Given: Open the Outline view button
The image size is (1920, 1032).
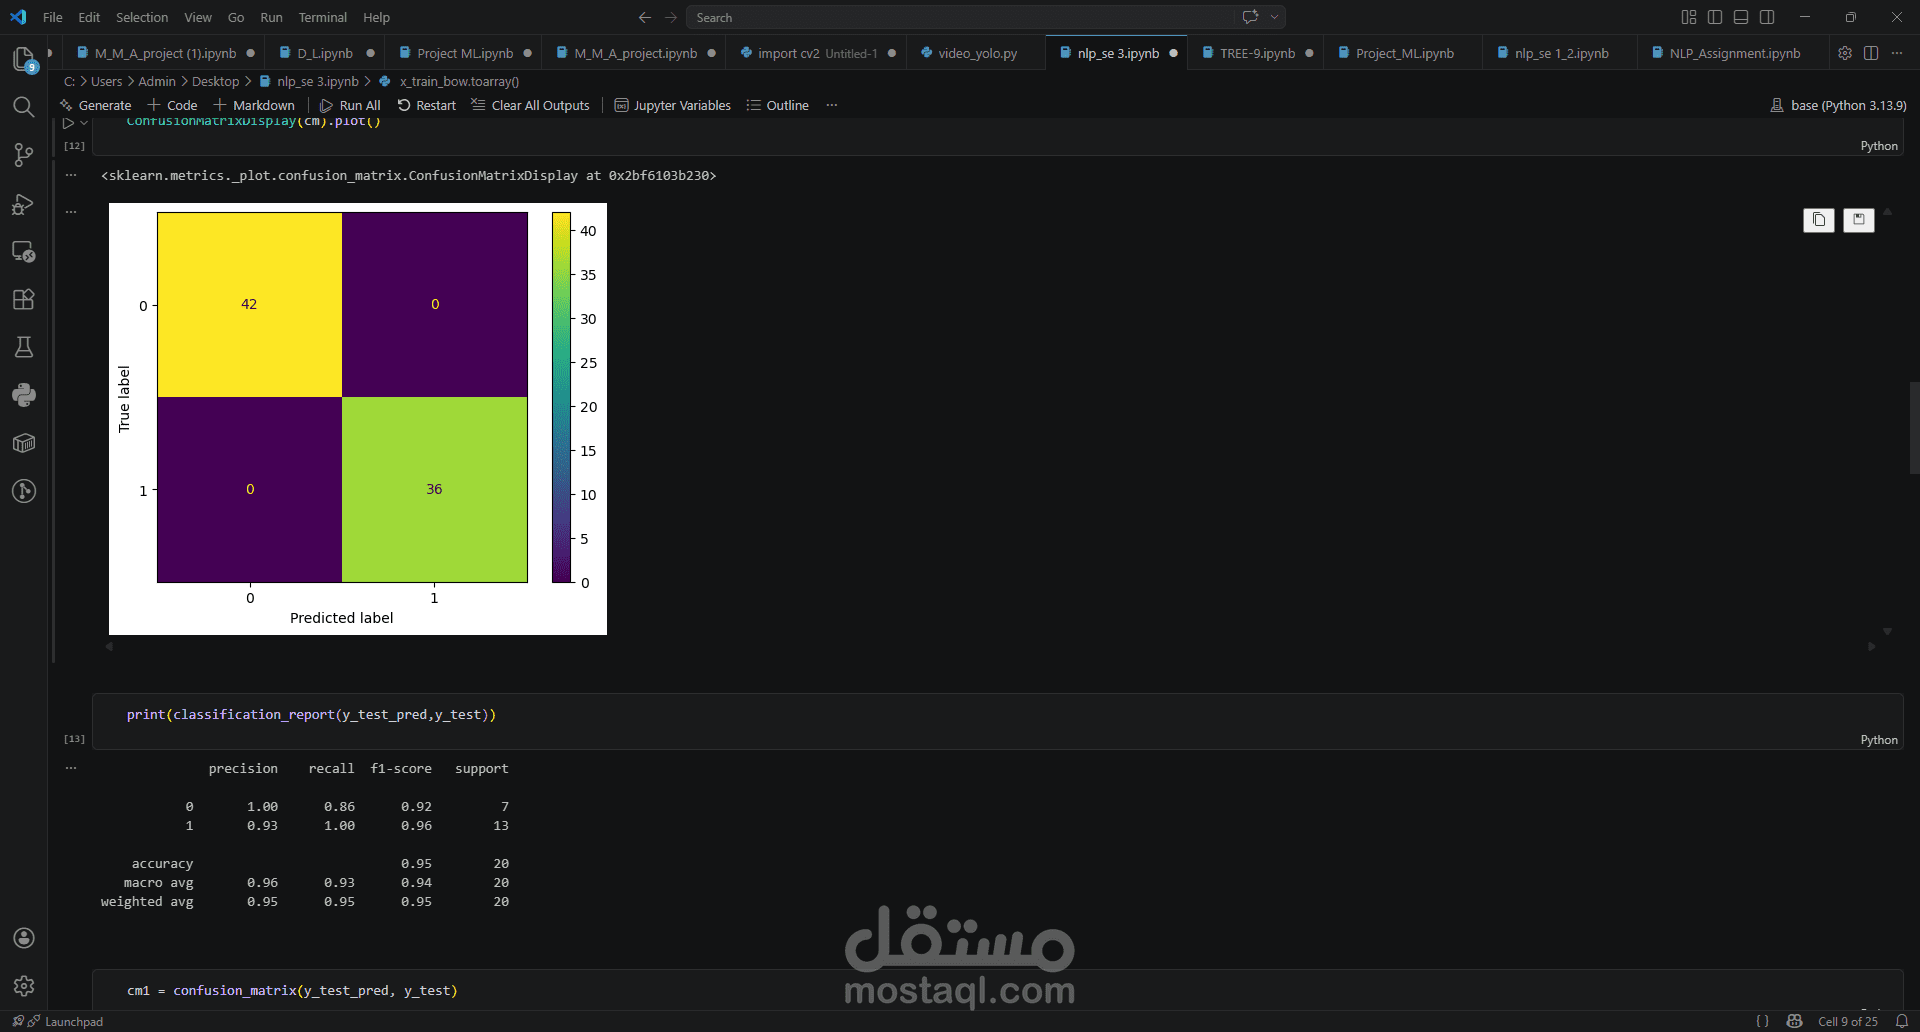Looking at the screenshot, I should (778, 105).
